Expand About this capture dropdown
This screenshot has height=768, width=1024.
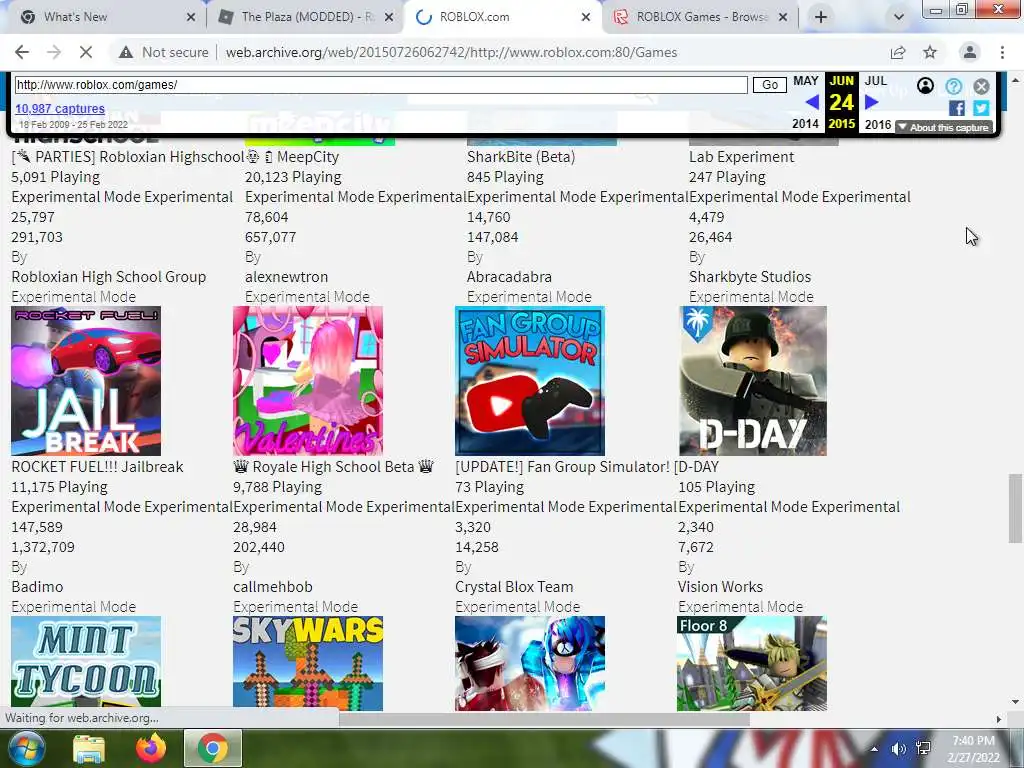(x=944, y=127)
